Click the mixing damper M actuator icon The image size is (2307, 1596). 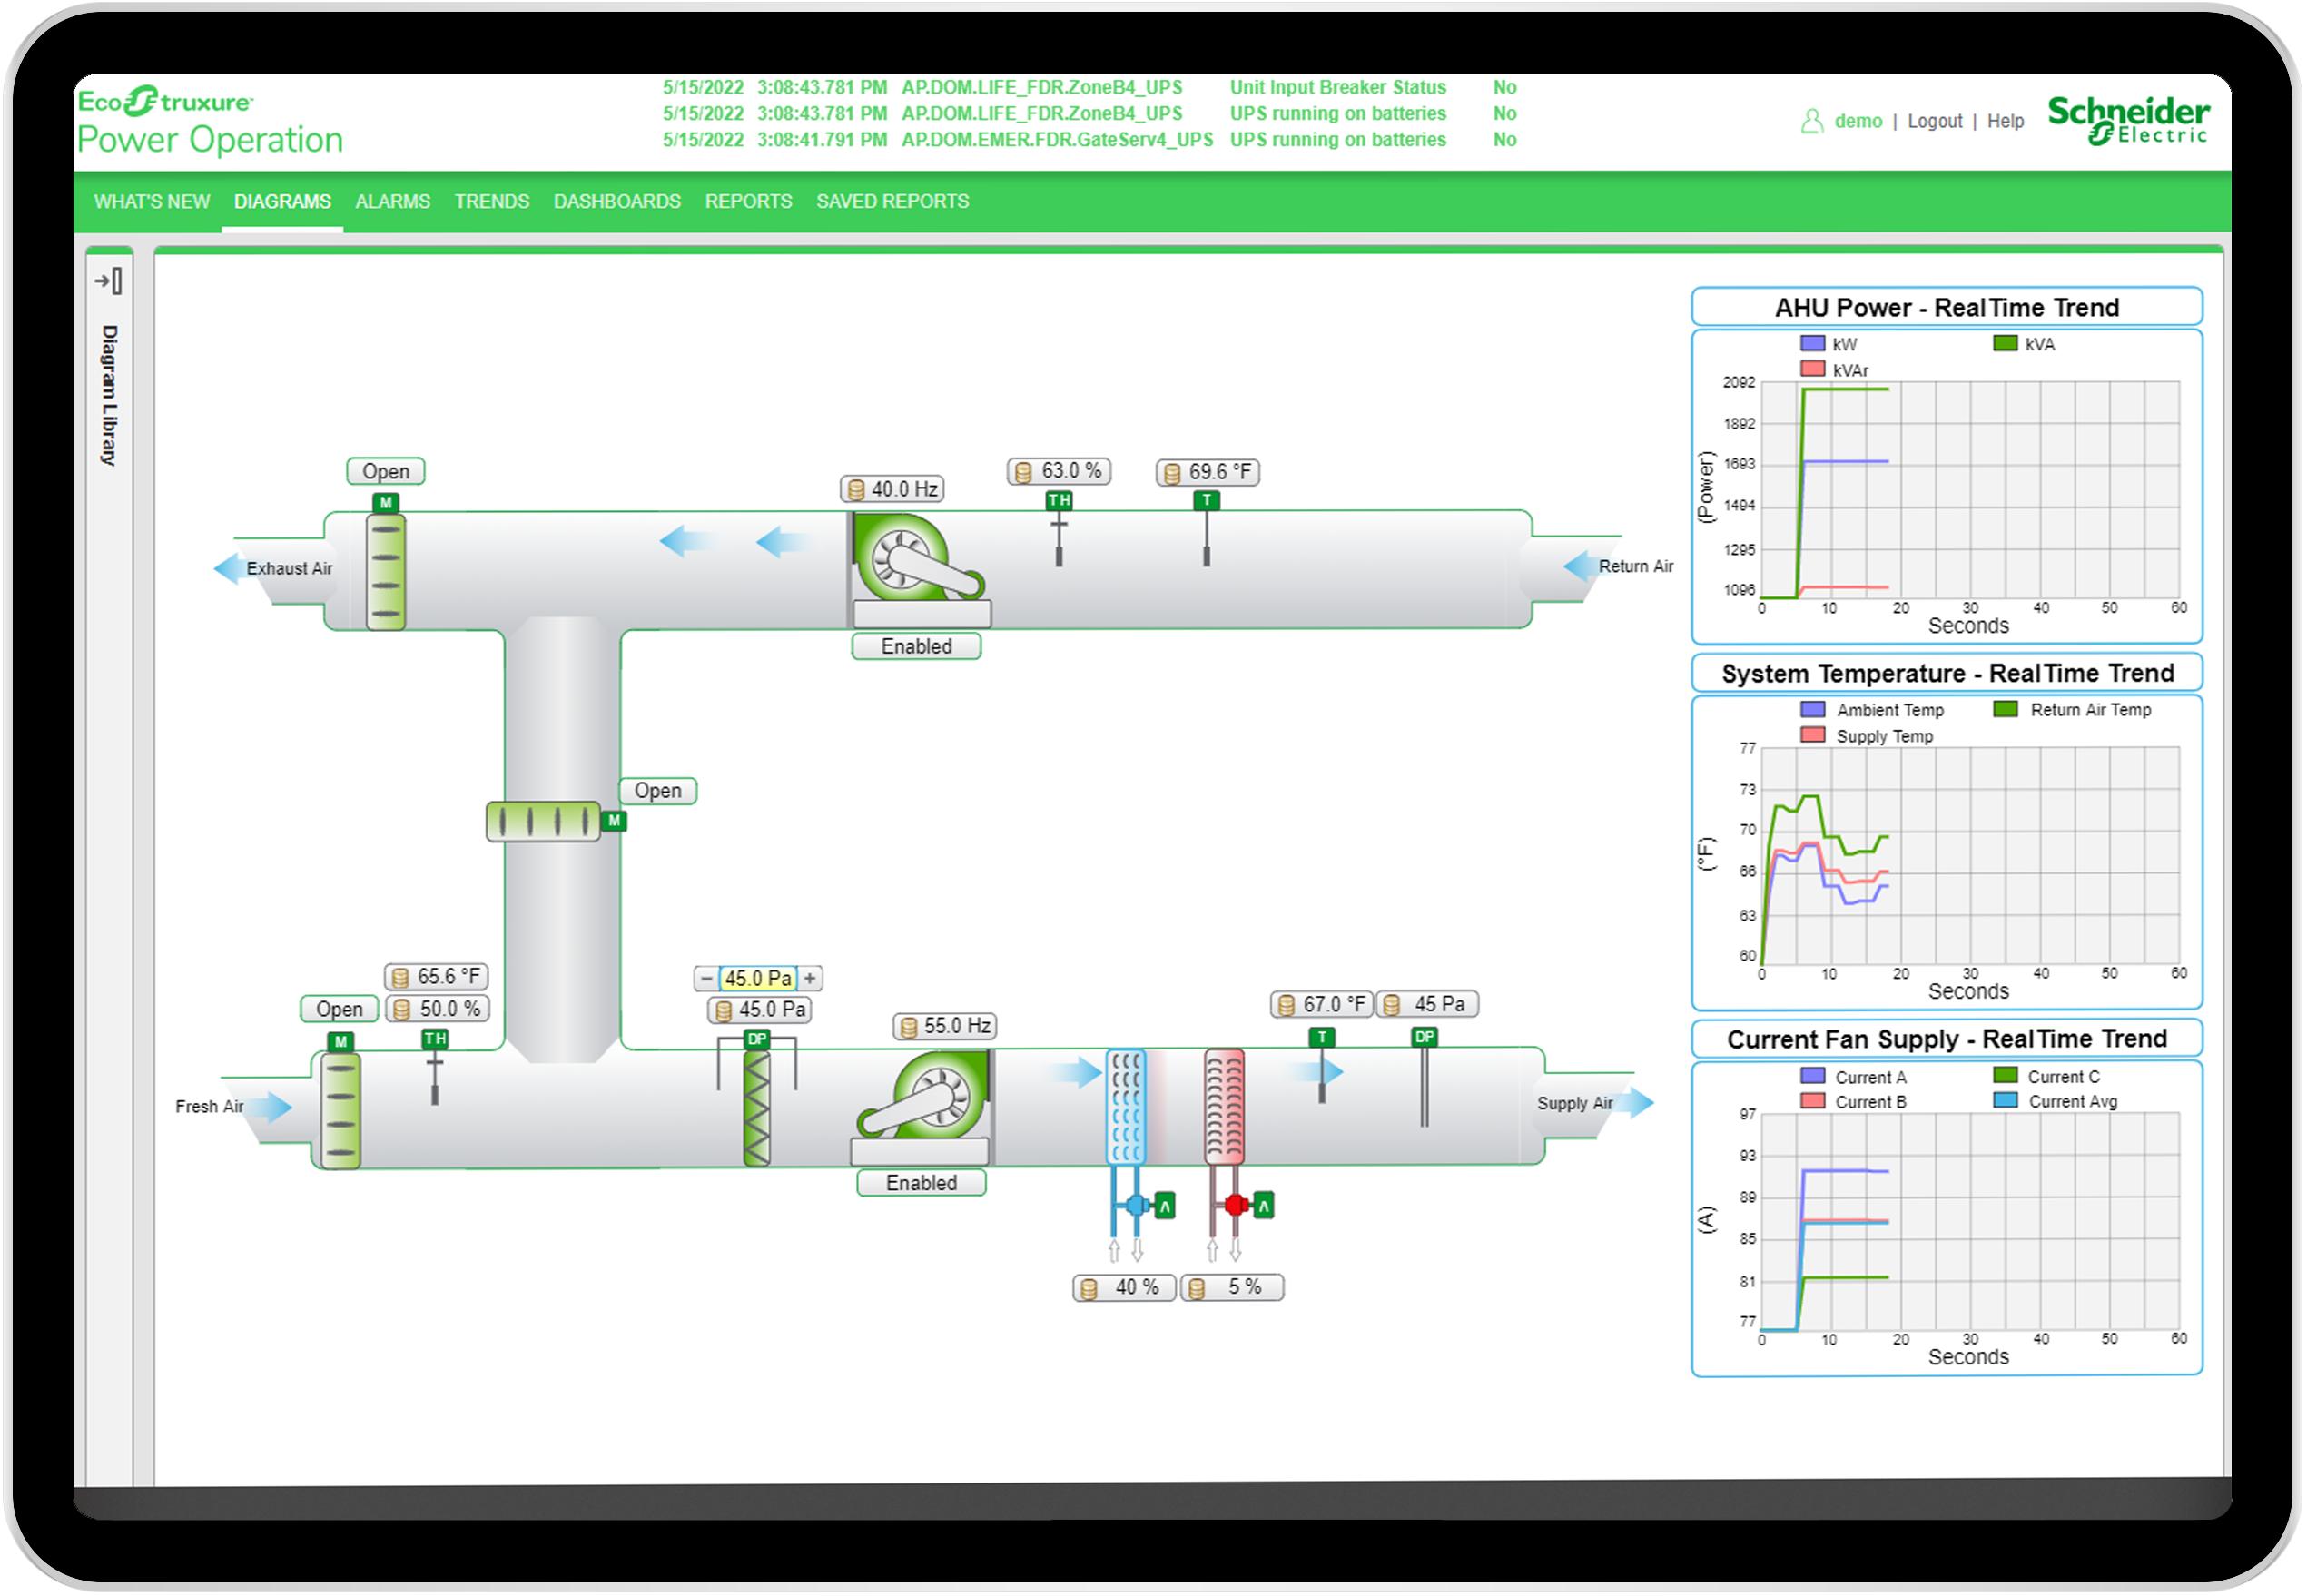(x=614, y=821)
